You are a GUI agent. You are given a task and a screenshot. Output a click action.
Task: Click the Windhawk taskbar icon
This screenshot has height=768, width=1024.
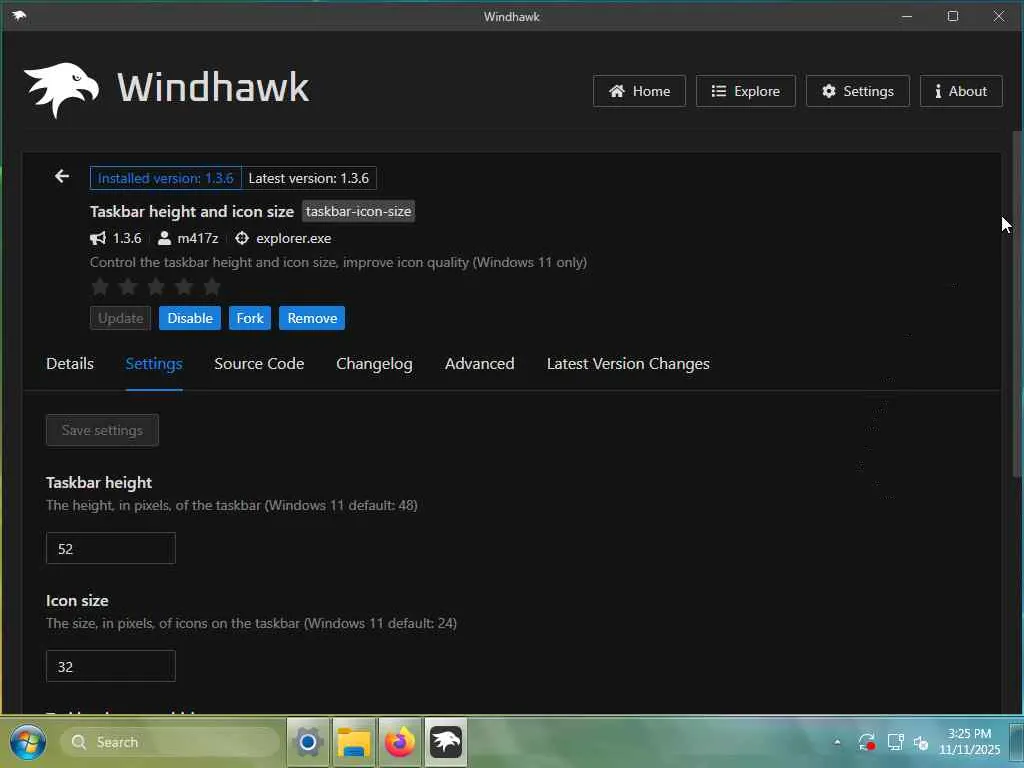[x=446, y=743]
